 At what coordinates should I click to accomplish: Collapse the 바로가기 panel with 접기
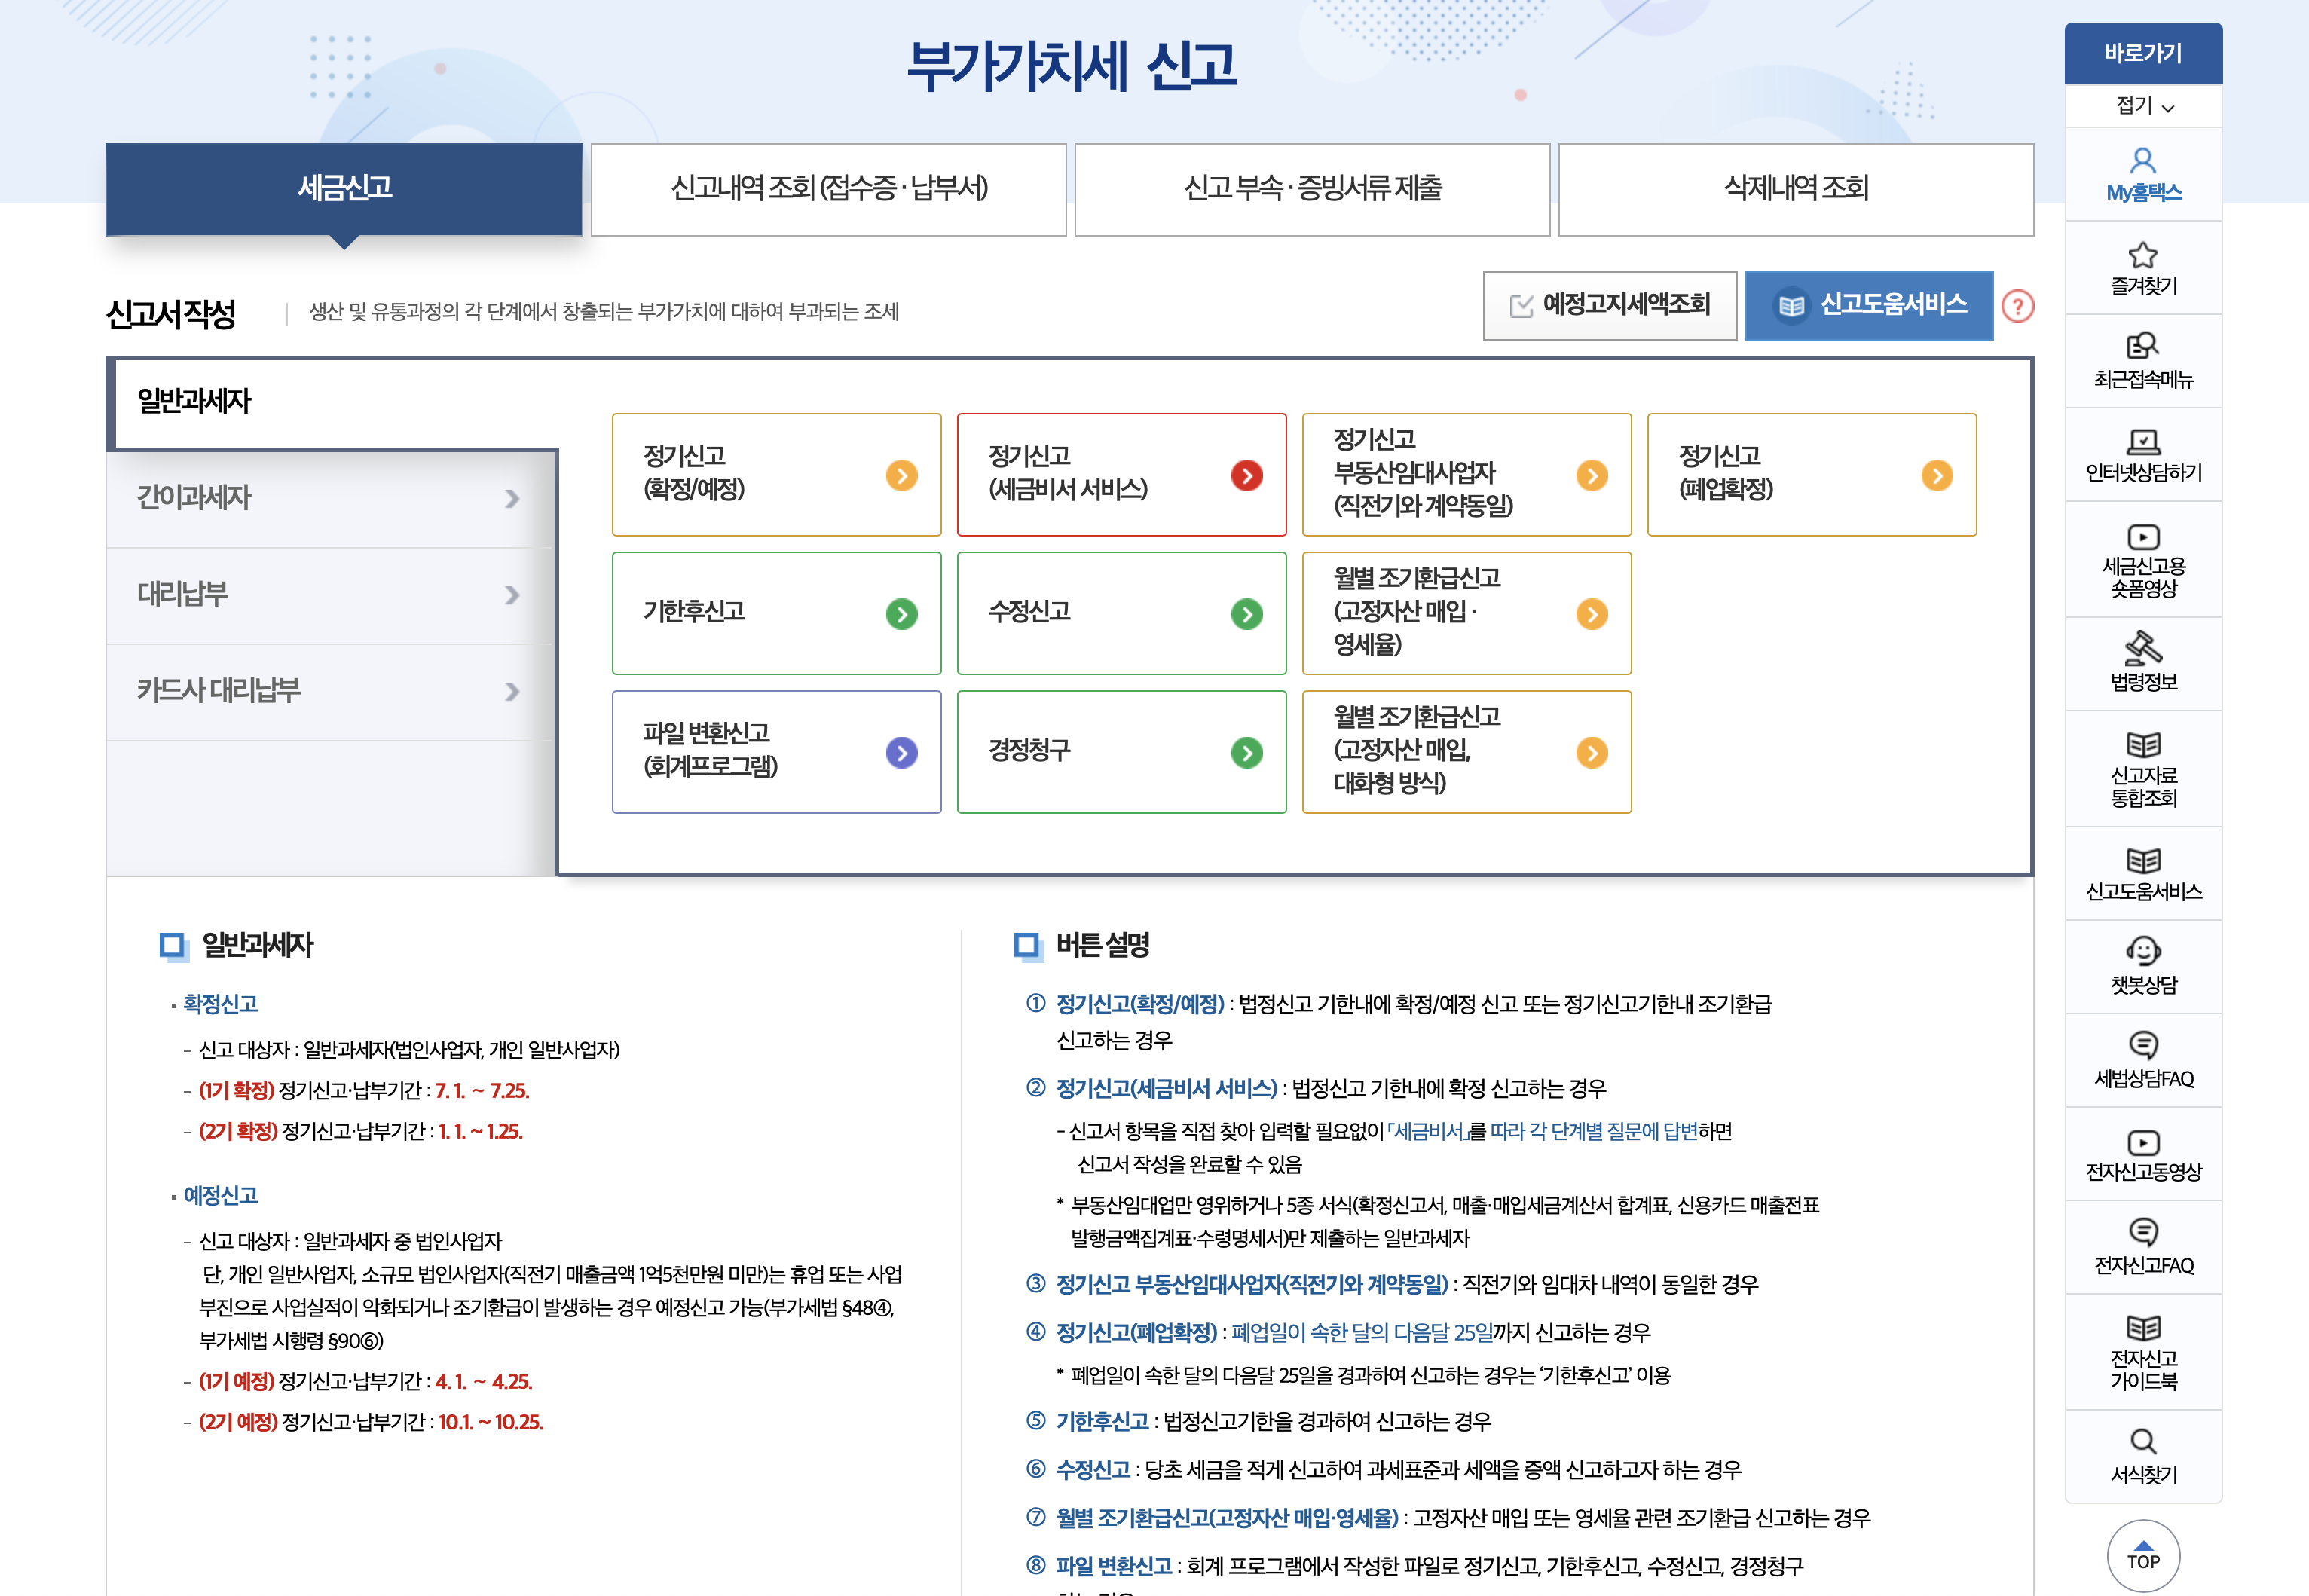pyautogui.click(x=2143, y=106)
